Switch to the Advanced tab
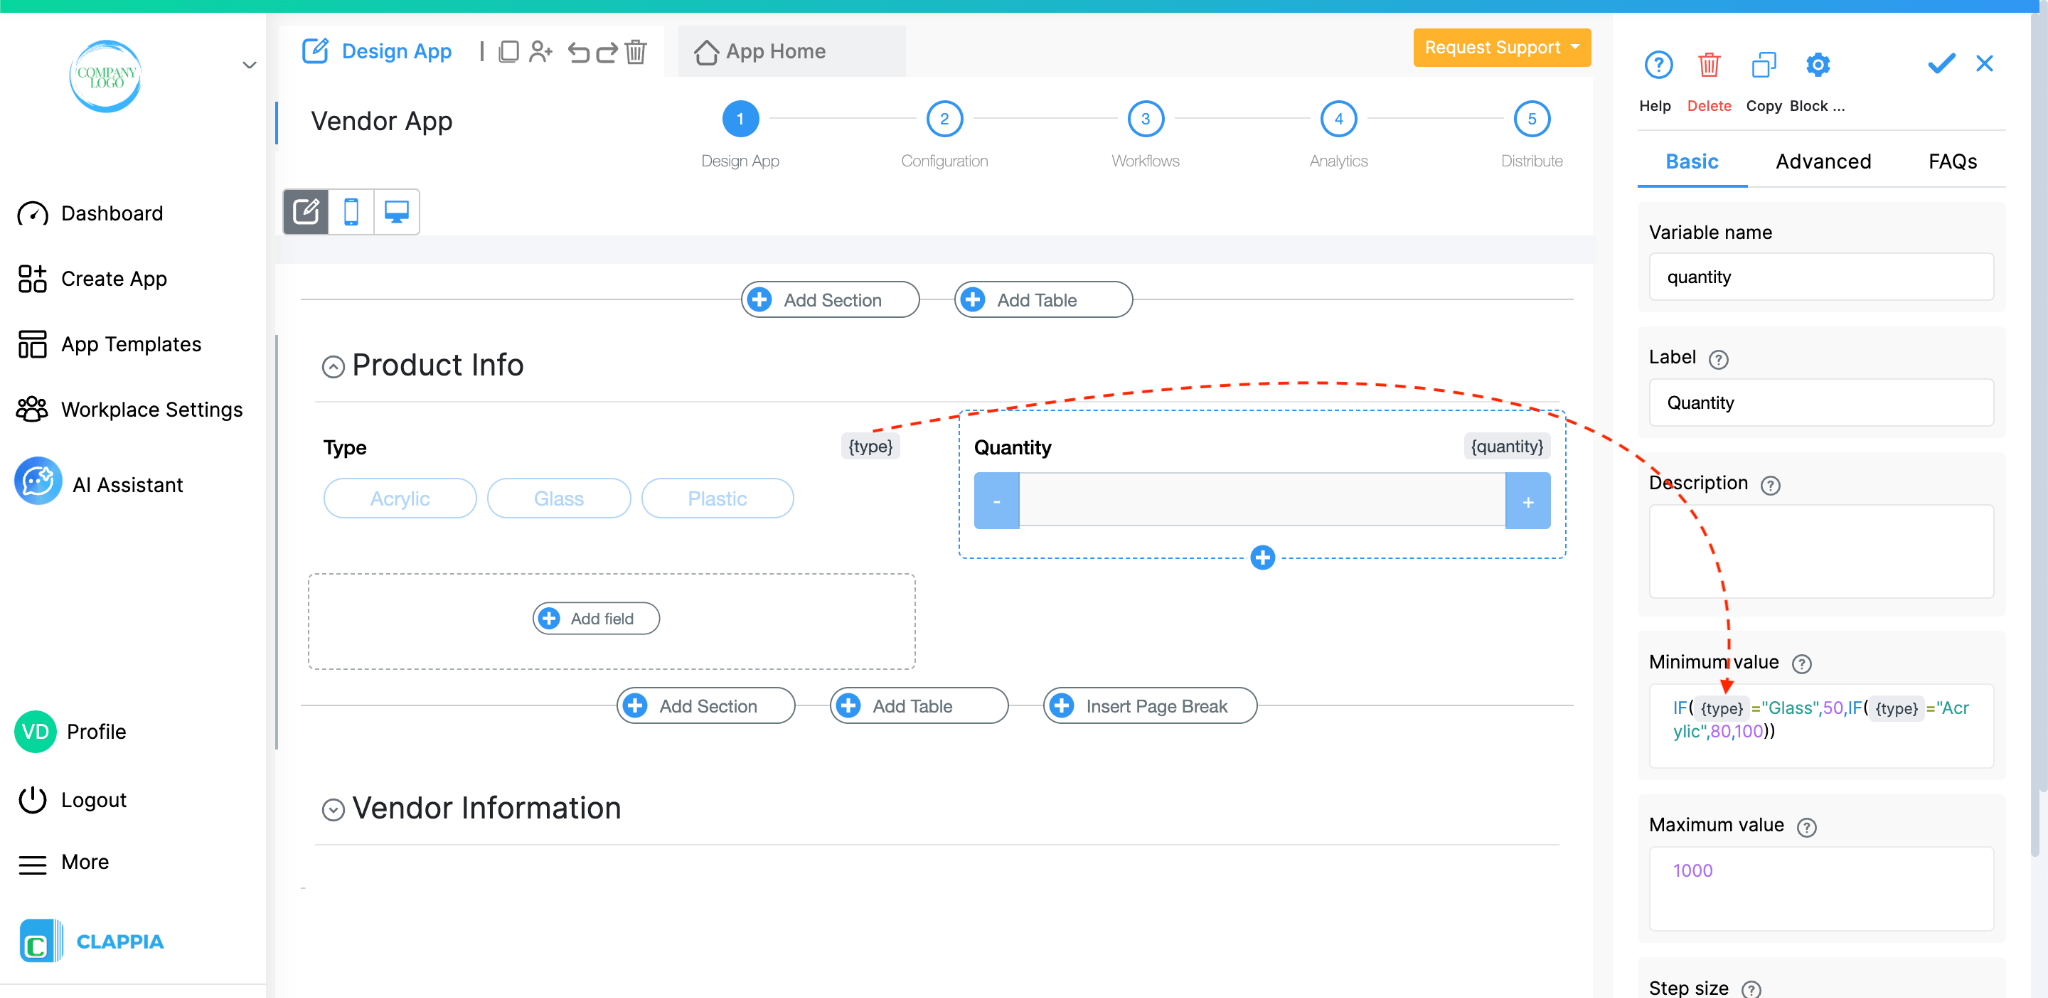This screenshot has height=998, width=2048. (1823, 162)
